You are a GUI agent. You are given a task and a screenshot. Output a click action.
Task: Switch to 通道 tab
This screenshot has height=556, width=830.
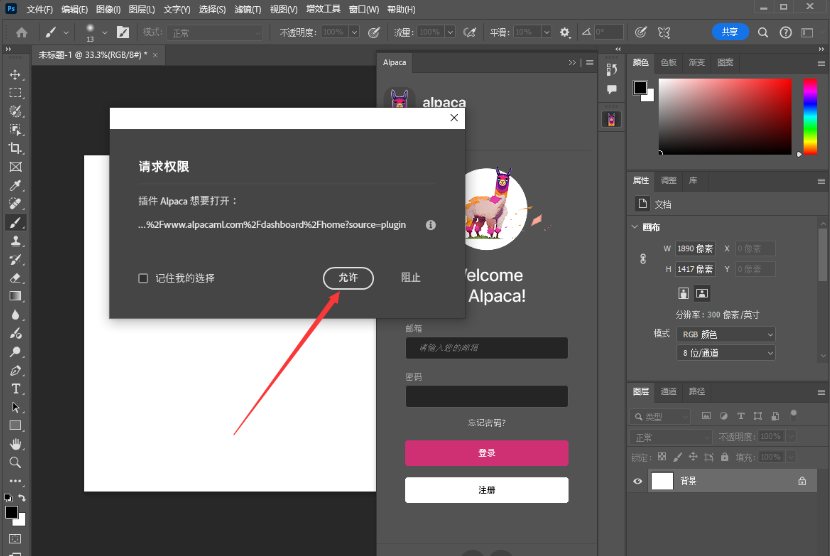click(x=669, y=392)
